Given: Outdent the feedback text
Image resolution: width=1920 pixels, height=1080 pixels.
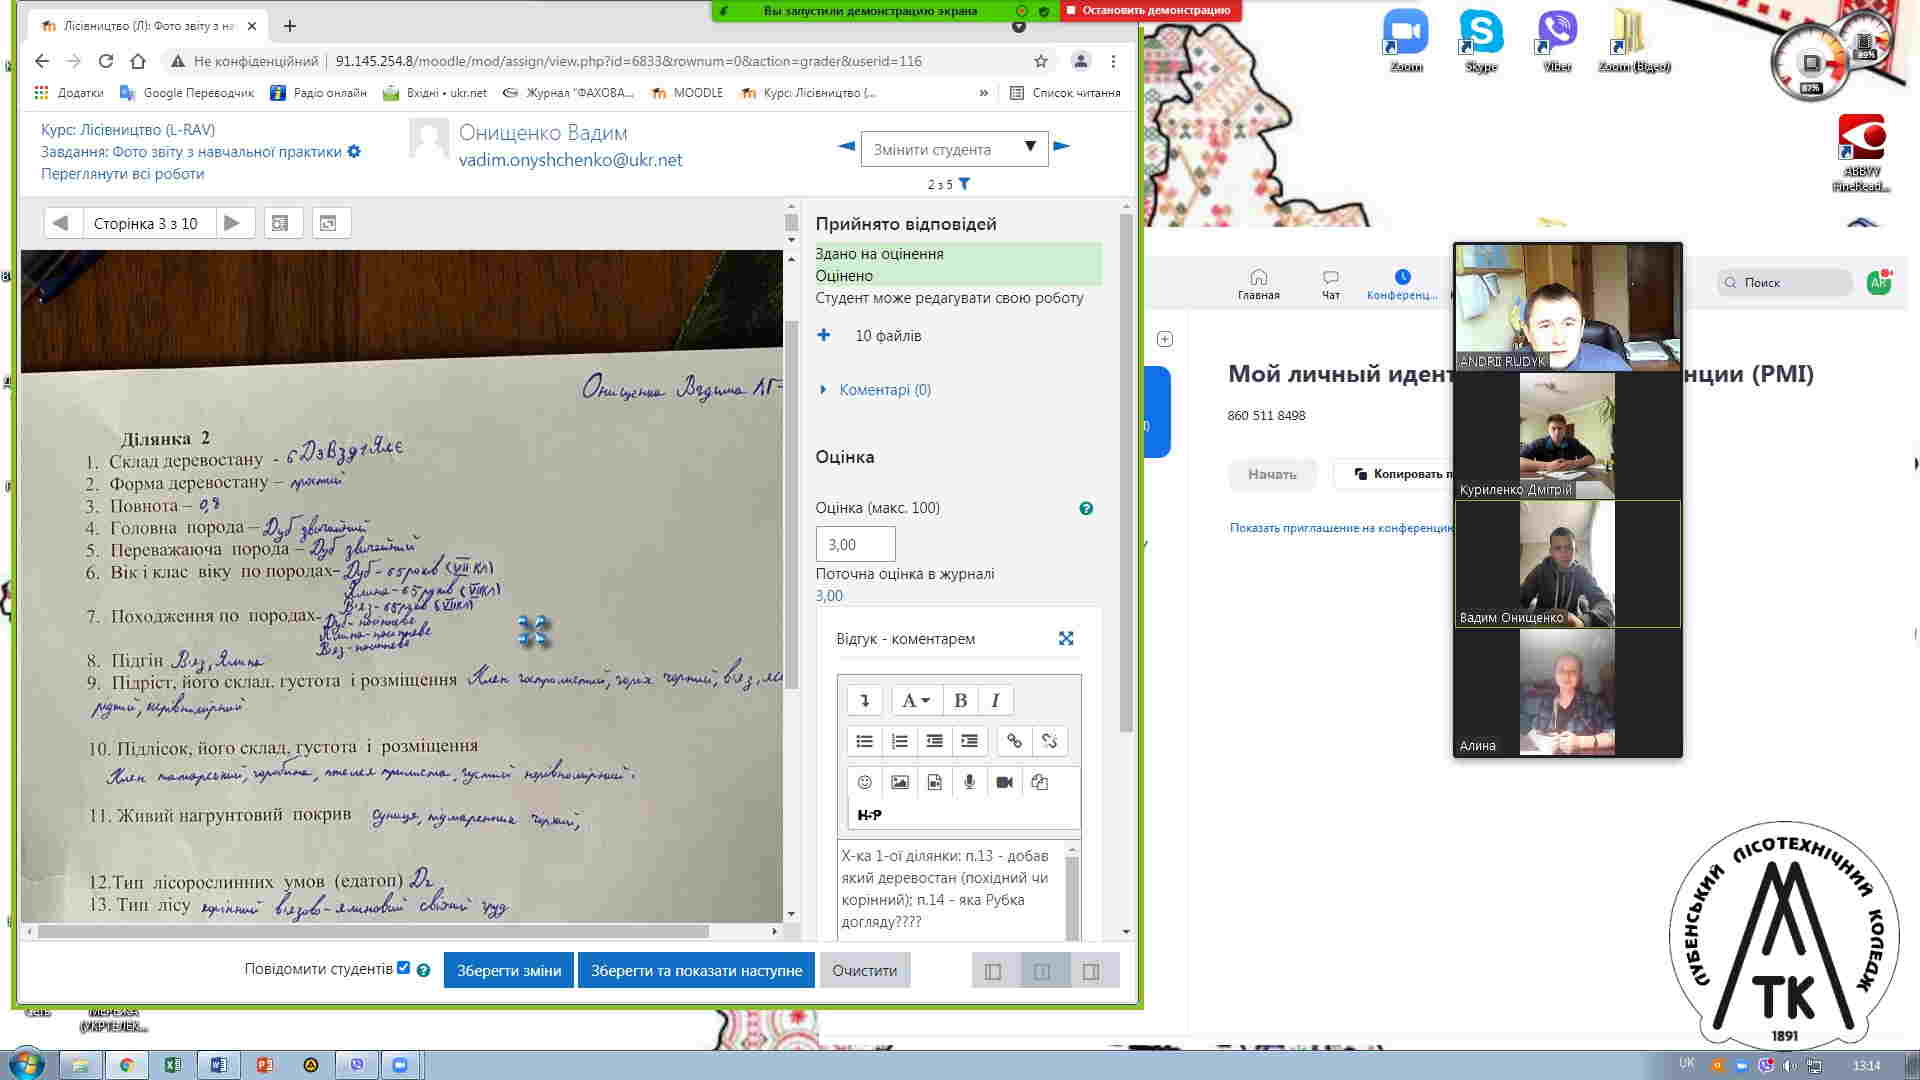Looking at the screenshot, I should click(x=935, y=741).
